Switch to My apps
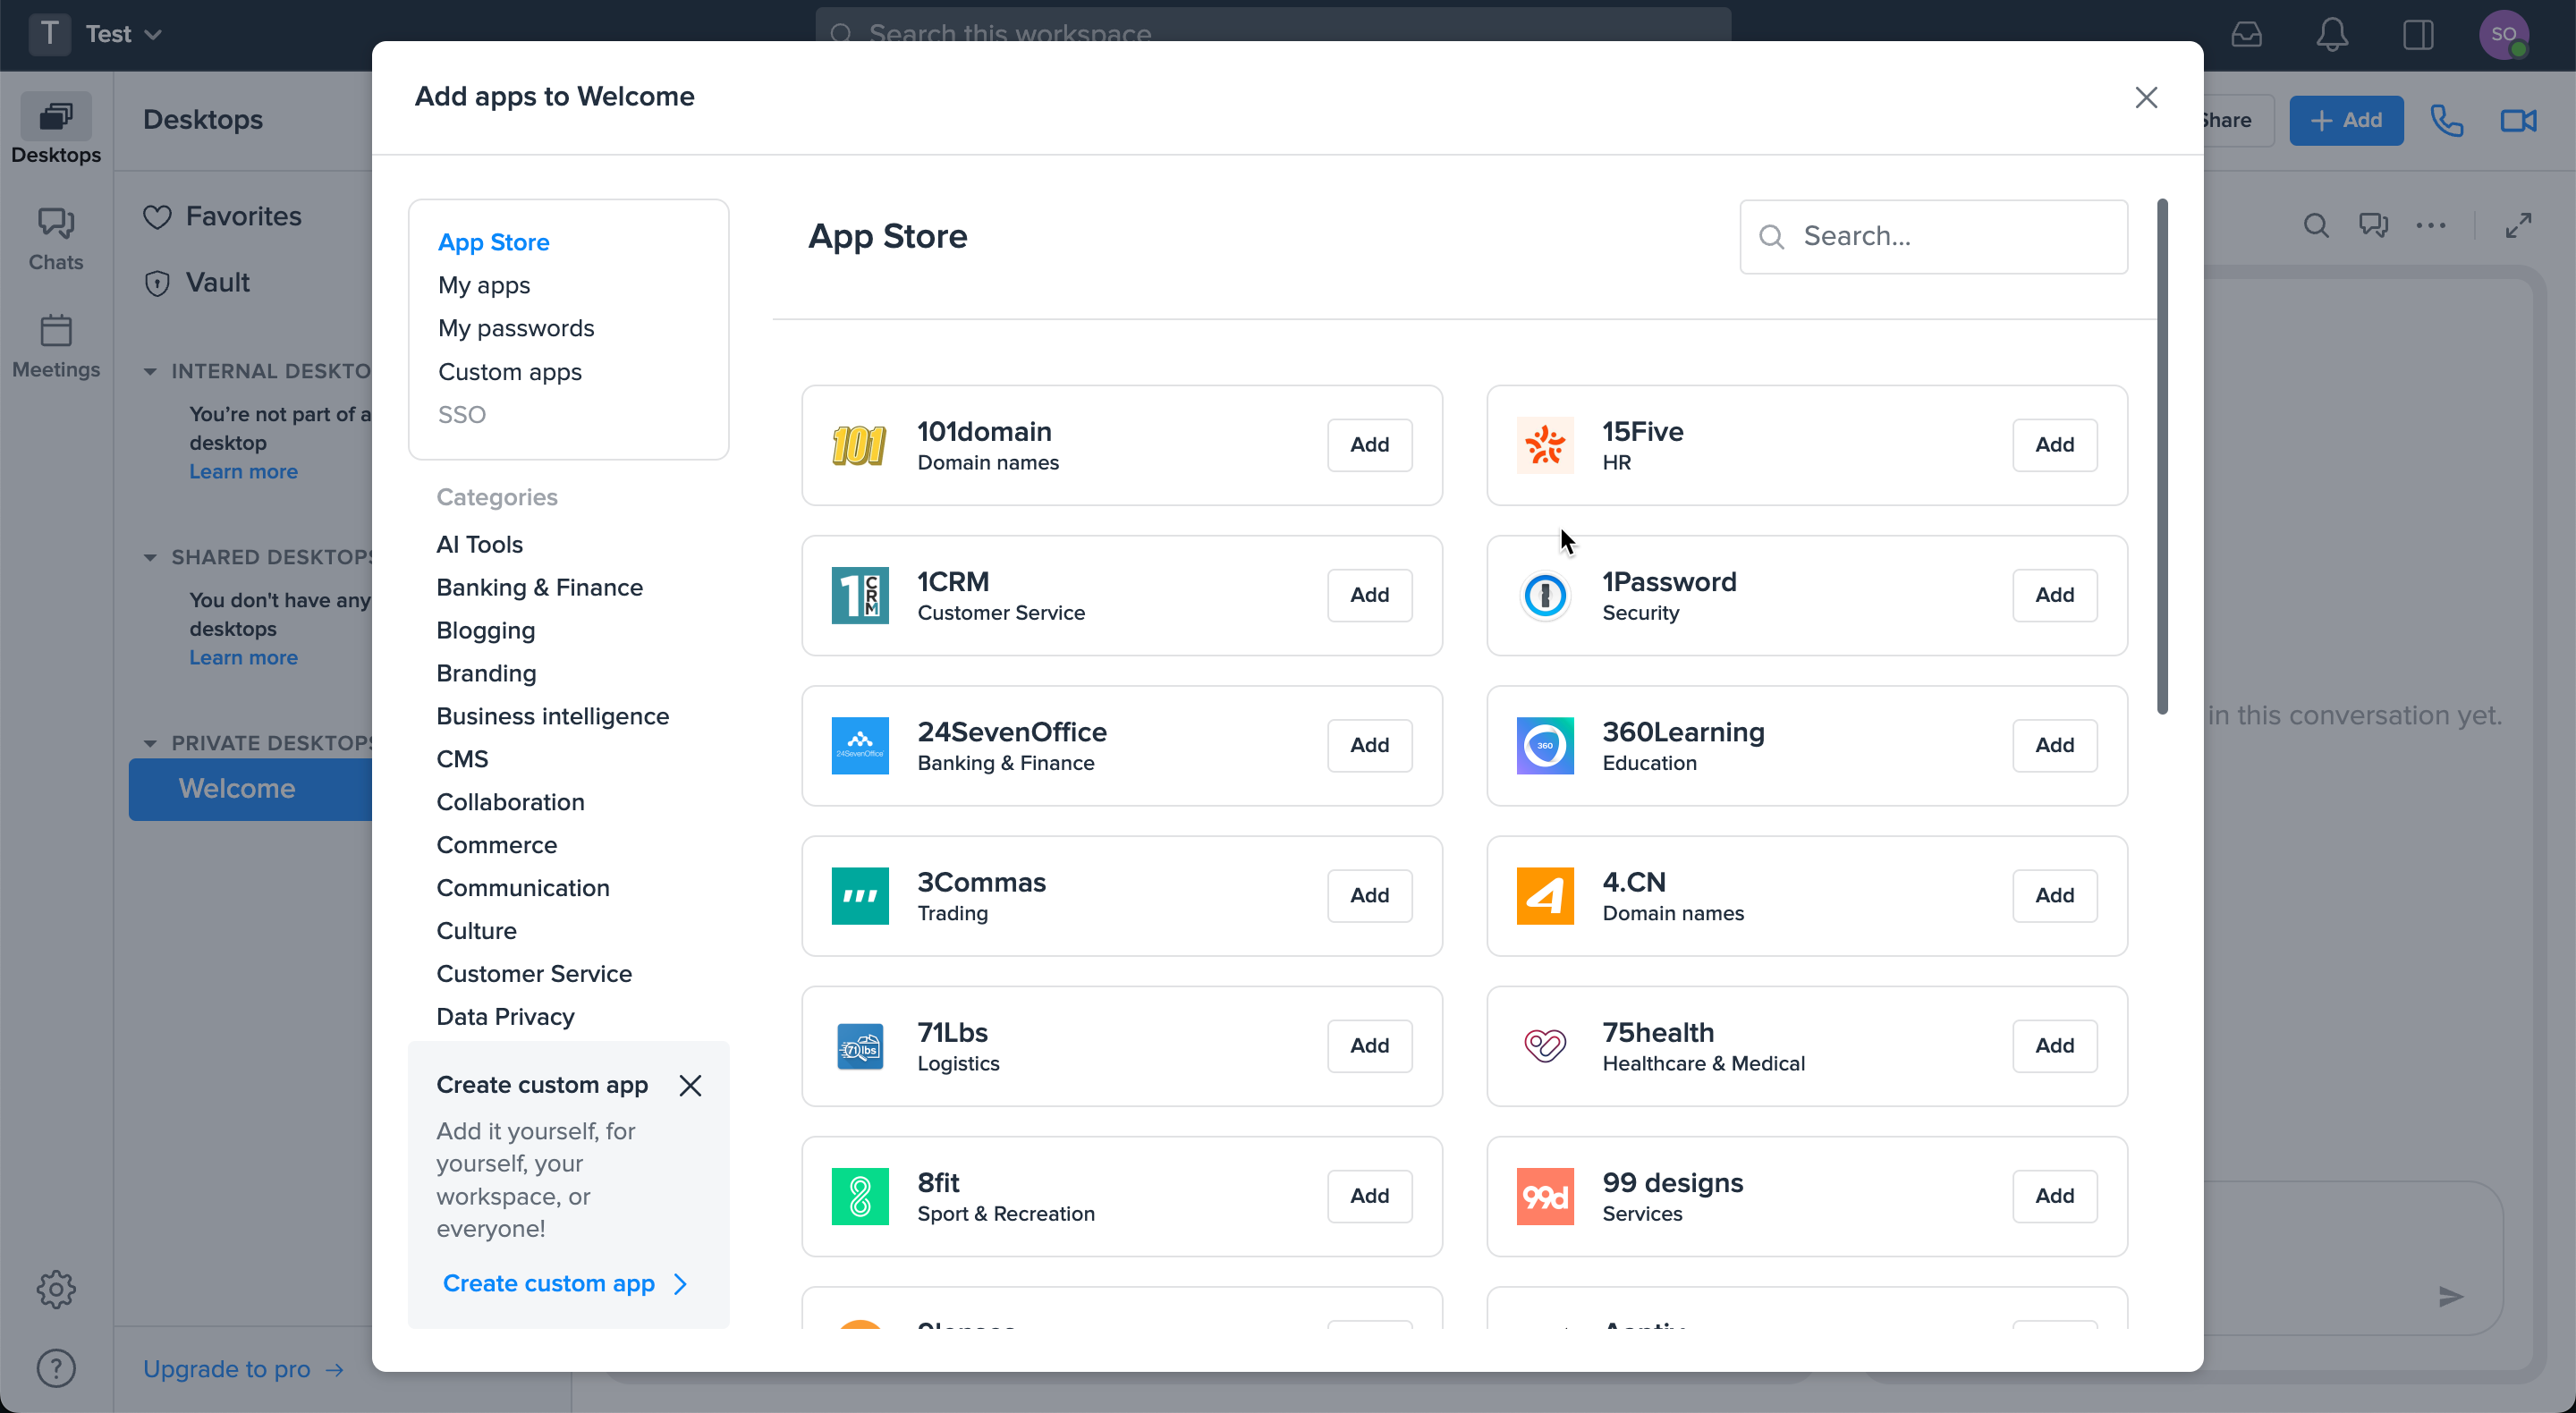 pyautogui.click(x=484, y=285)
